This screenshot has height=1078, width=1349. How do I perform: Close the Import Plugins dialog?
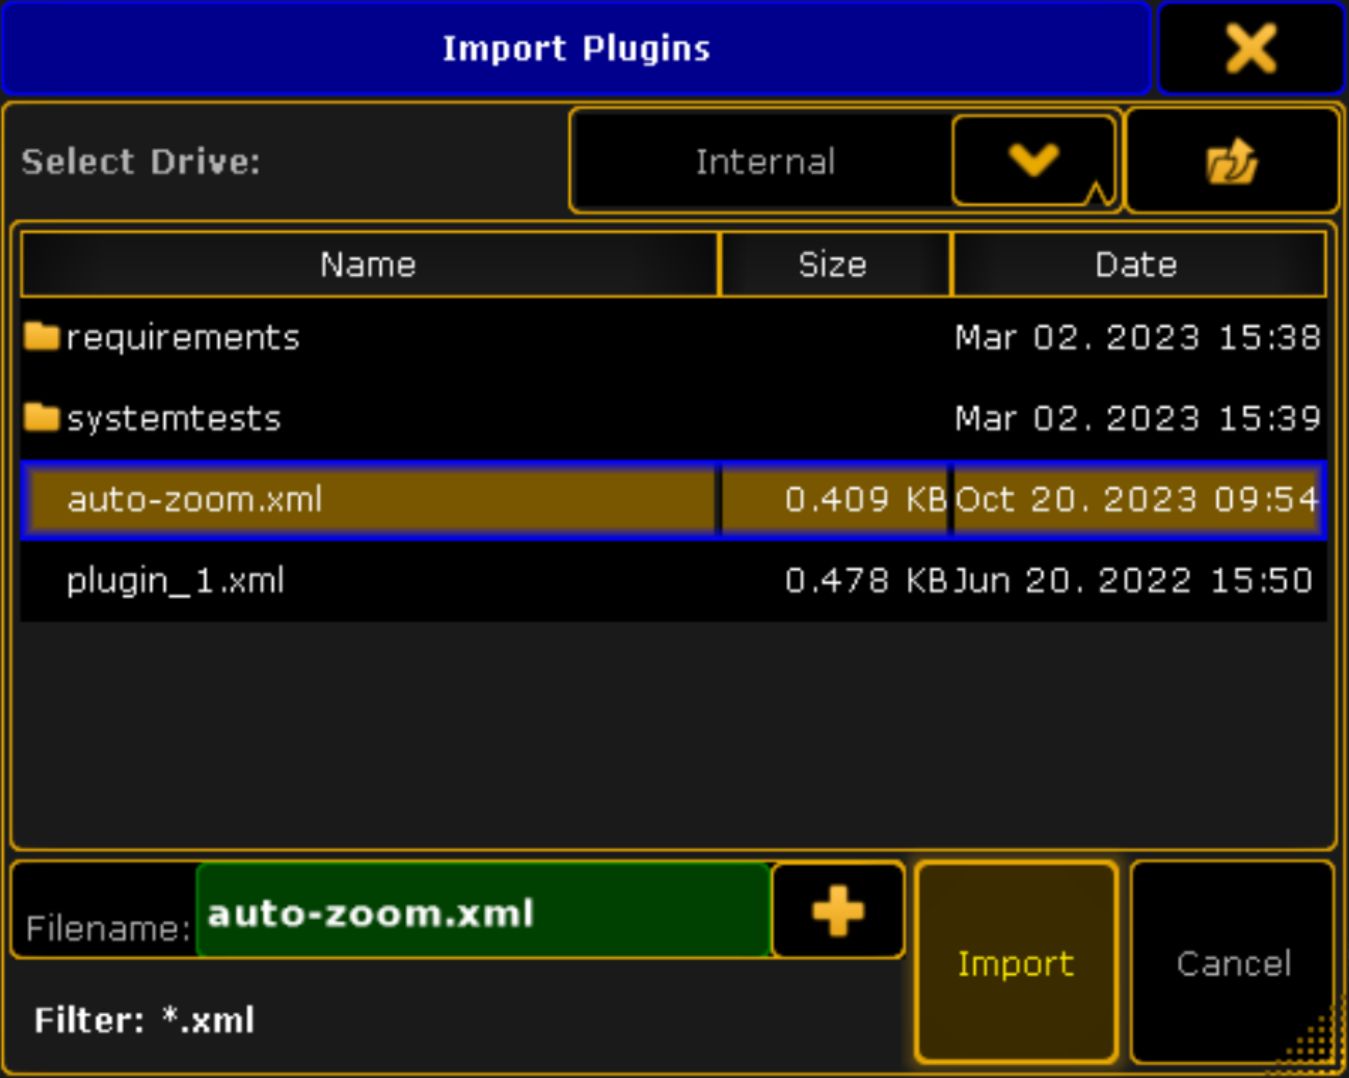[1250, 48]
